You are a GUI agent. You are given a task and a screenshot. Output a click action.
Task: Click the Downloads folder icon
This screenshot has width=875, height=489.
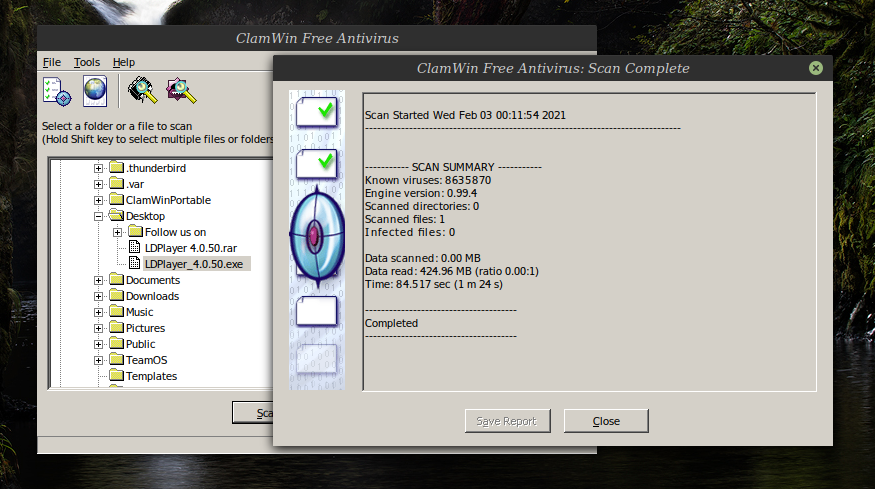coord(117,296)
